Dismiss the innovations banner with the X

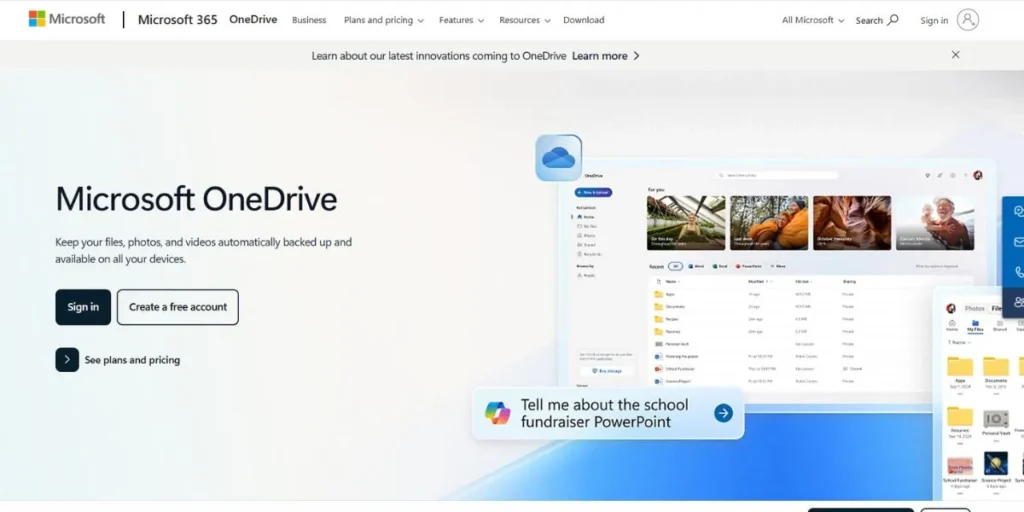(955, 55)
